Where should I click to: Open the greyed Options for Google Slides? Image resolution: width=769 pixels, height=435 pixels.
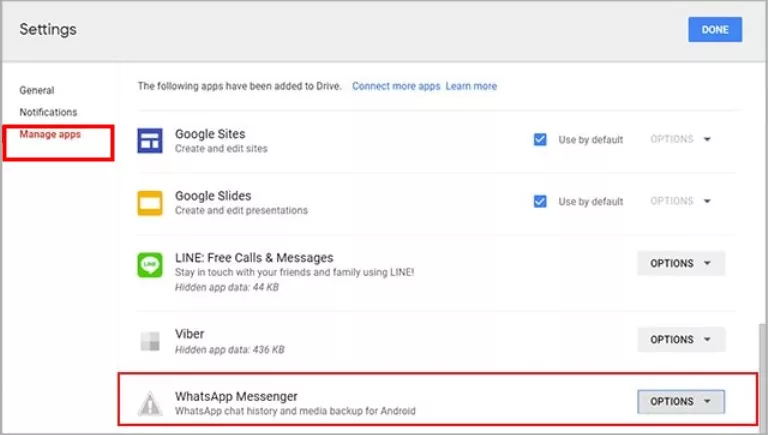(680, 201)
